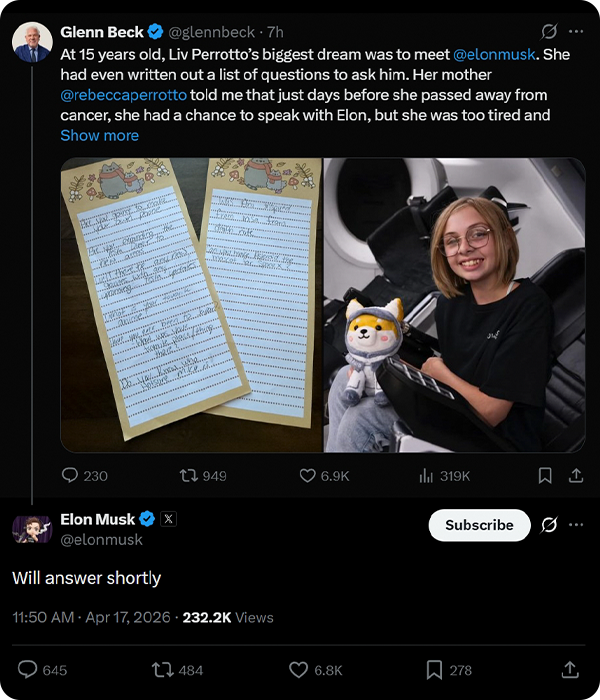Share Glenn Beck's post
Screen dimensions: 600x700
click(x=576, y=476)
